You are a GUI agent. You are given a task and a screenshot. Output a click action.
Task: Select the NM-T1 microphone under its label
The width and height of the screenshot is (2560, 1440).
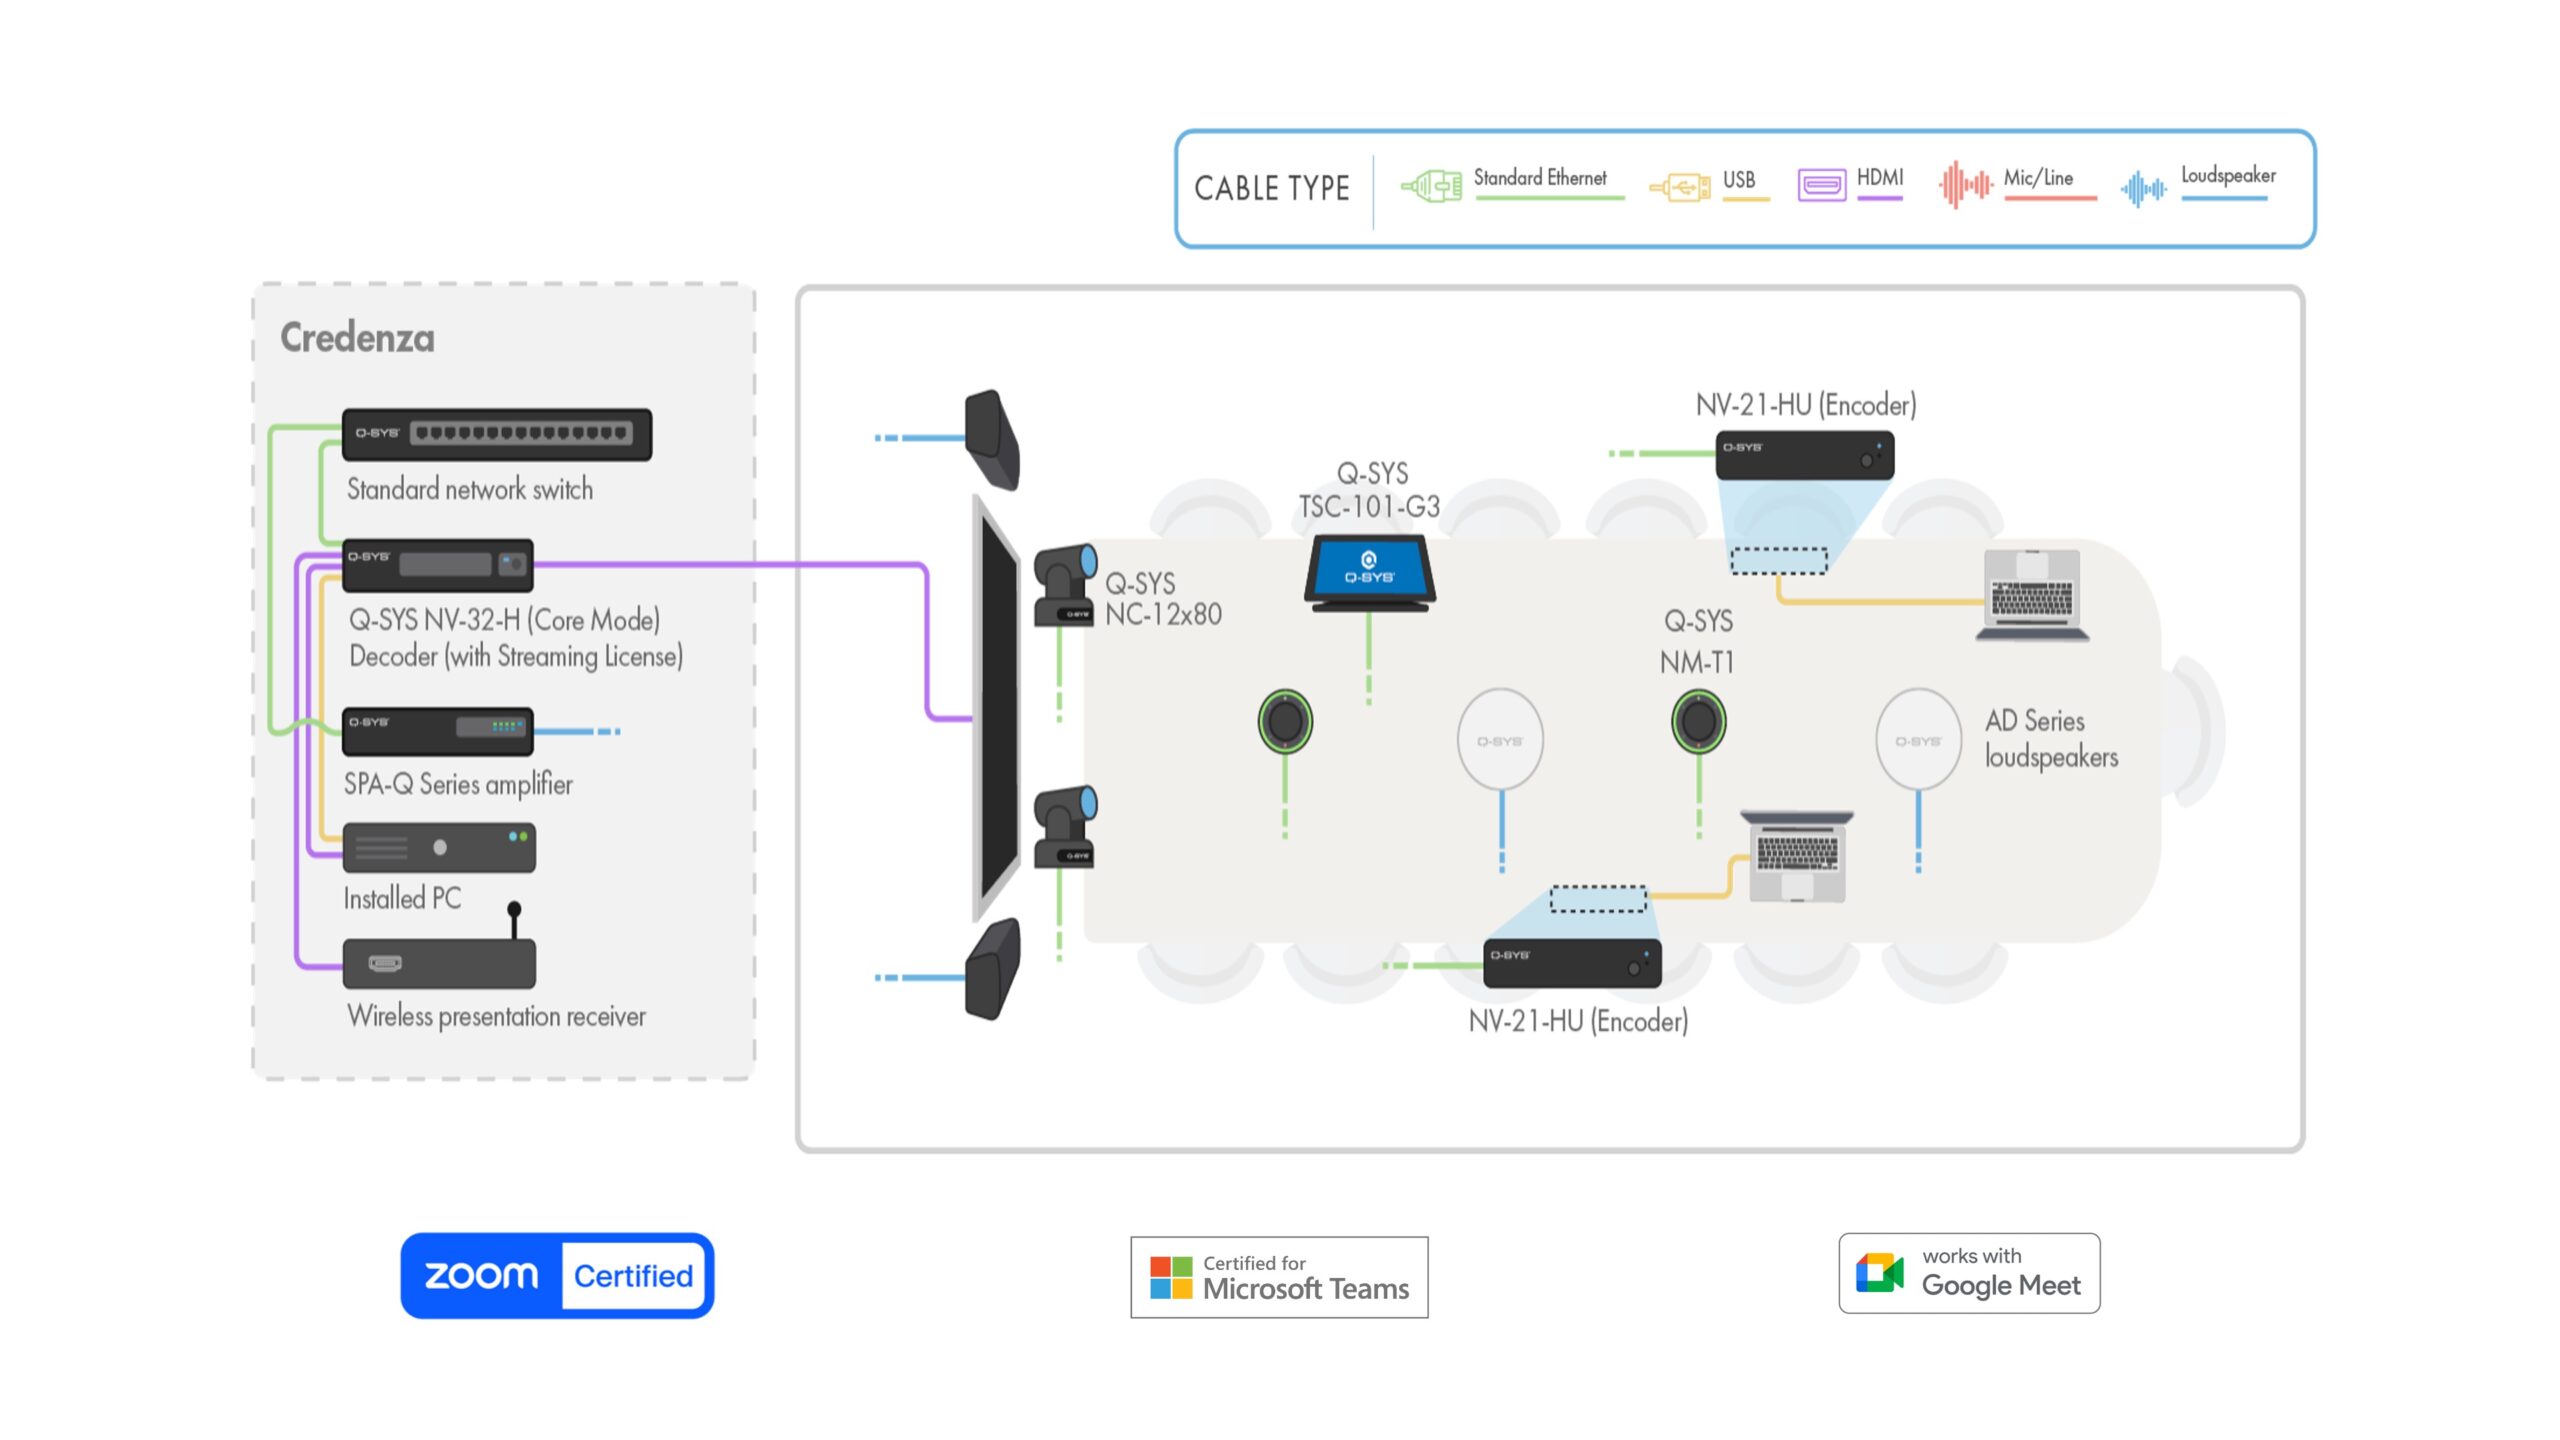[x=1698, y=721]
